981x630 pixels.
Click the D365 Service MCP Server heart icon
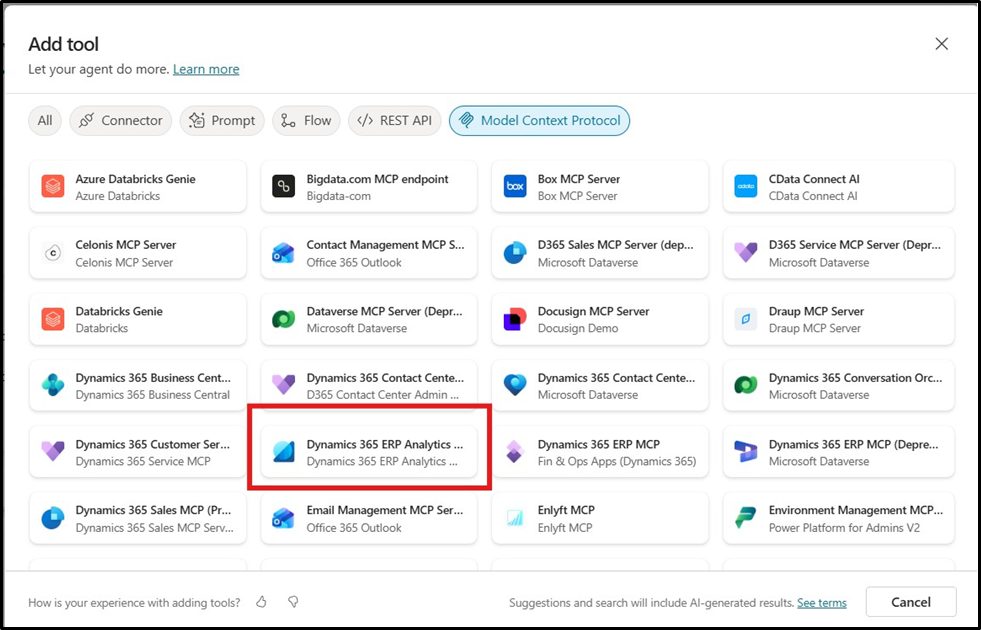pyautogui.click(x=746, y=253)
